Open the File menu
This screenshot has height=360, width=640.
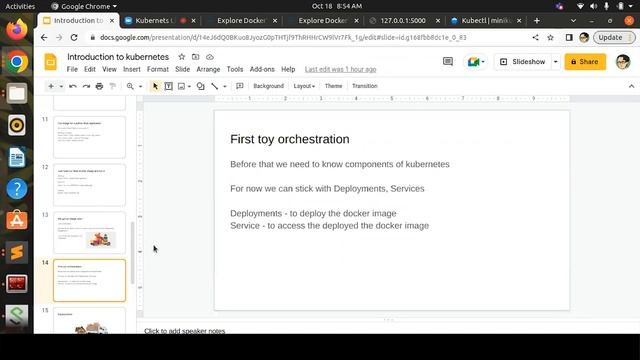[72, 69]
